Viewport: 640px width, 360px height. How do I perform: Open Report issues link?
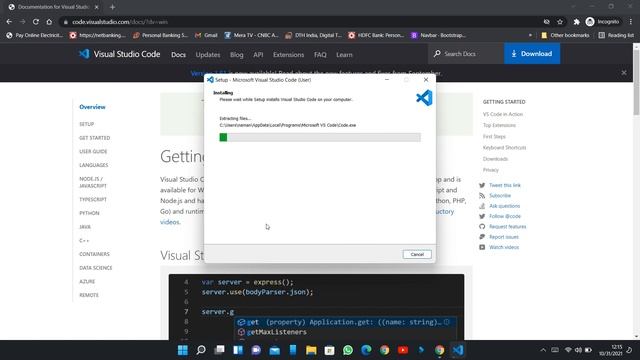click(504, 237)
